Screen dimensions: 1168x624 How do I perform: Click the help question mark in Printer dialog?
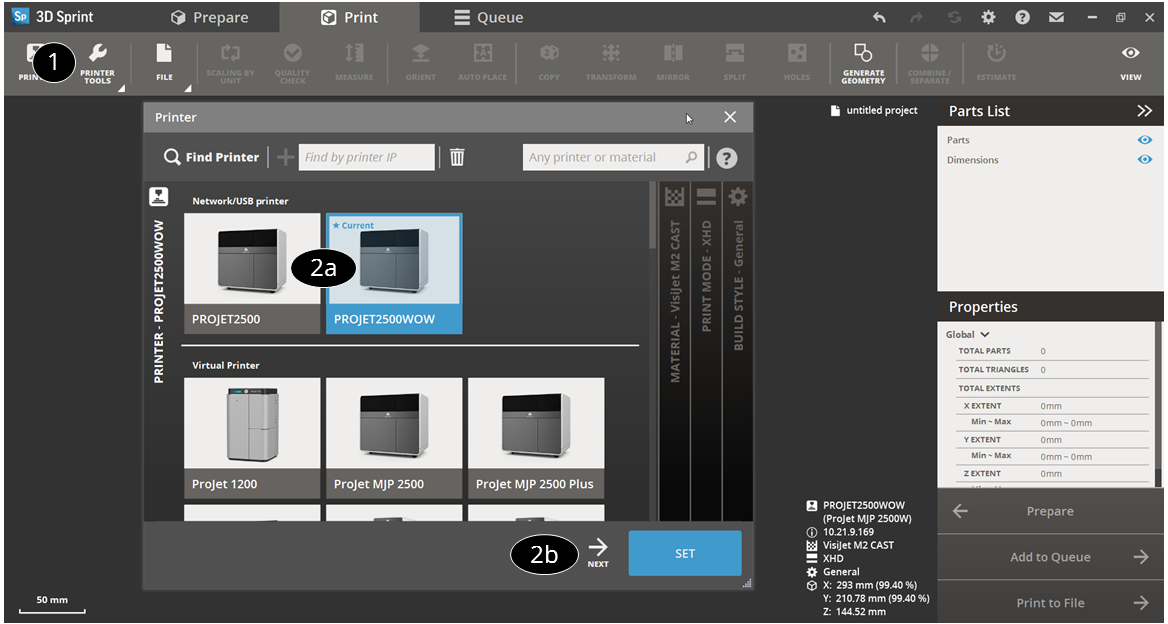[727, 158]
